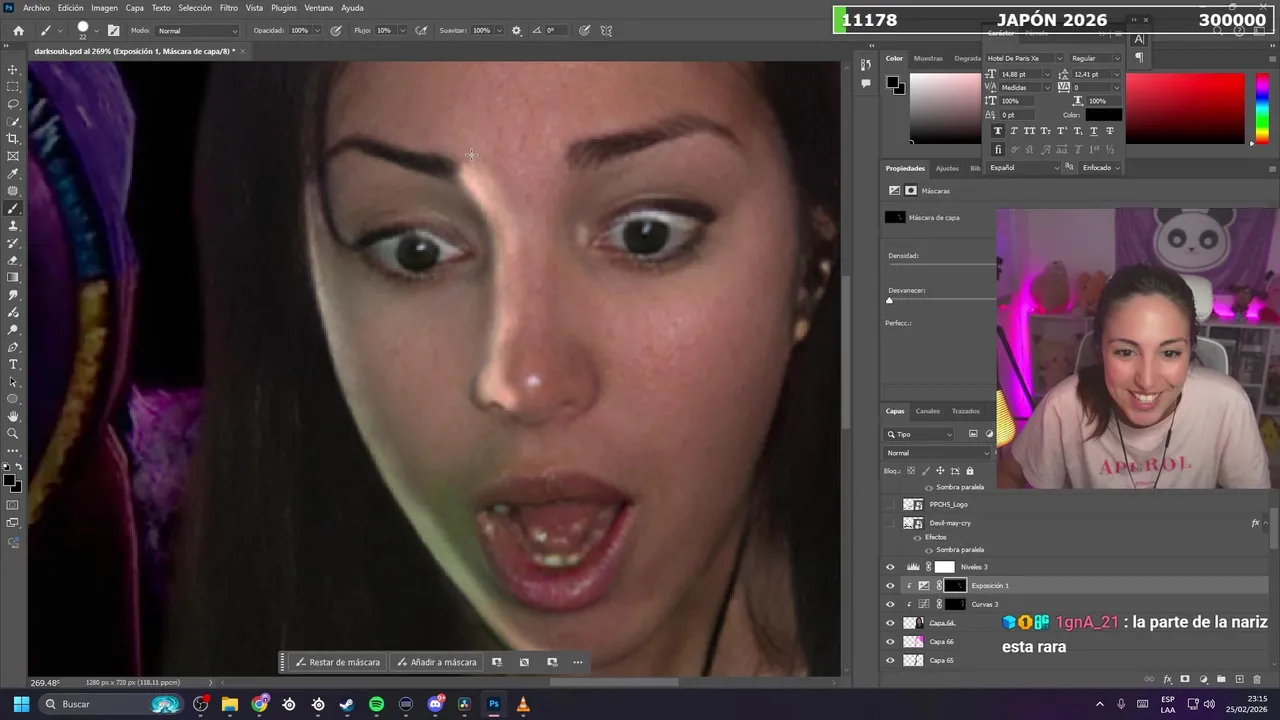The image size is (1280, 720).
Task: Hide the Capa 66 layer
Action: click(x=890, y=642)
